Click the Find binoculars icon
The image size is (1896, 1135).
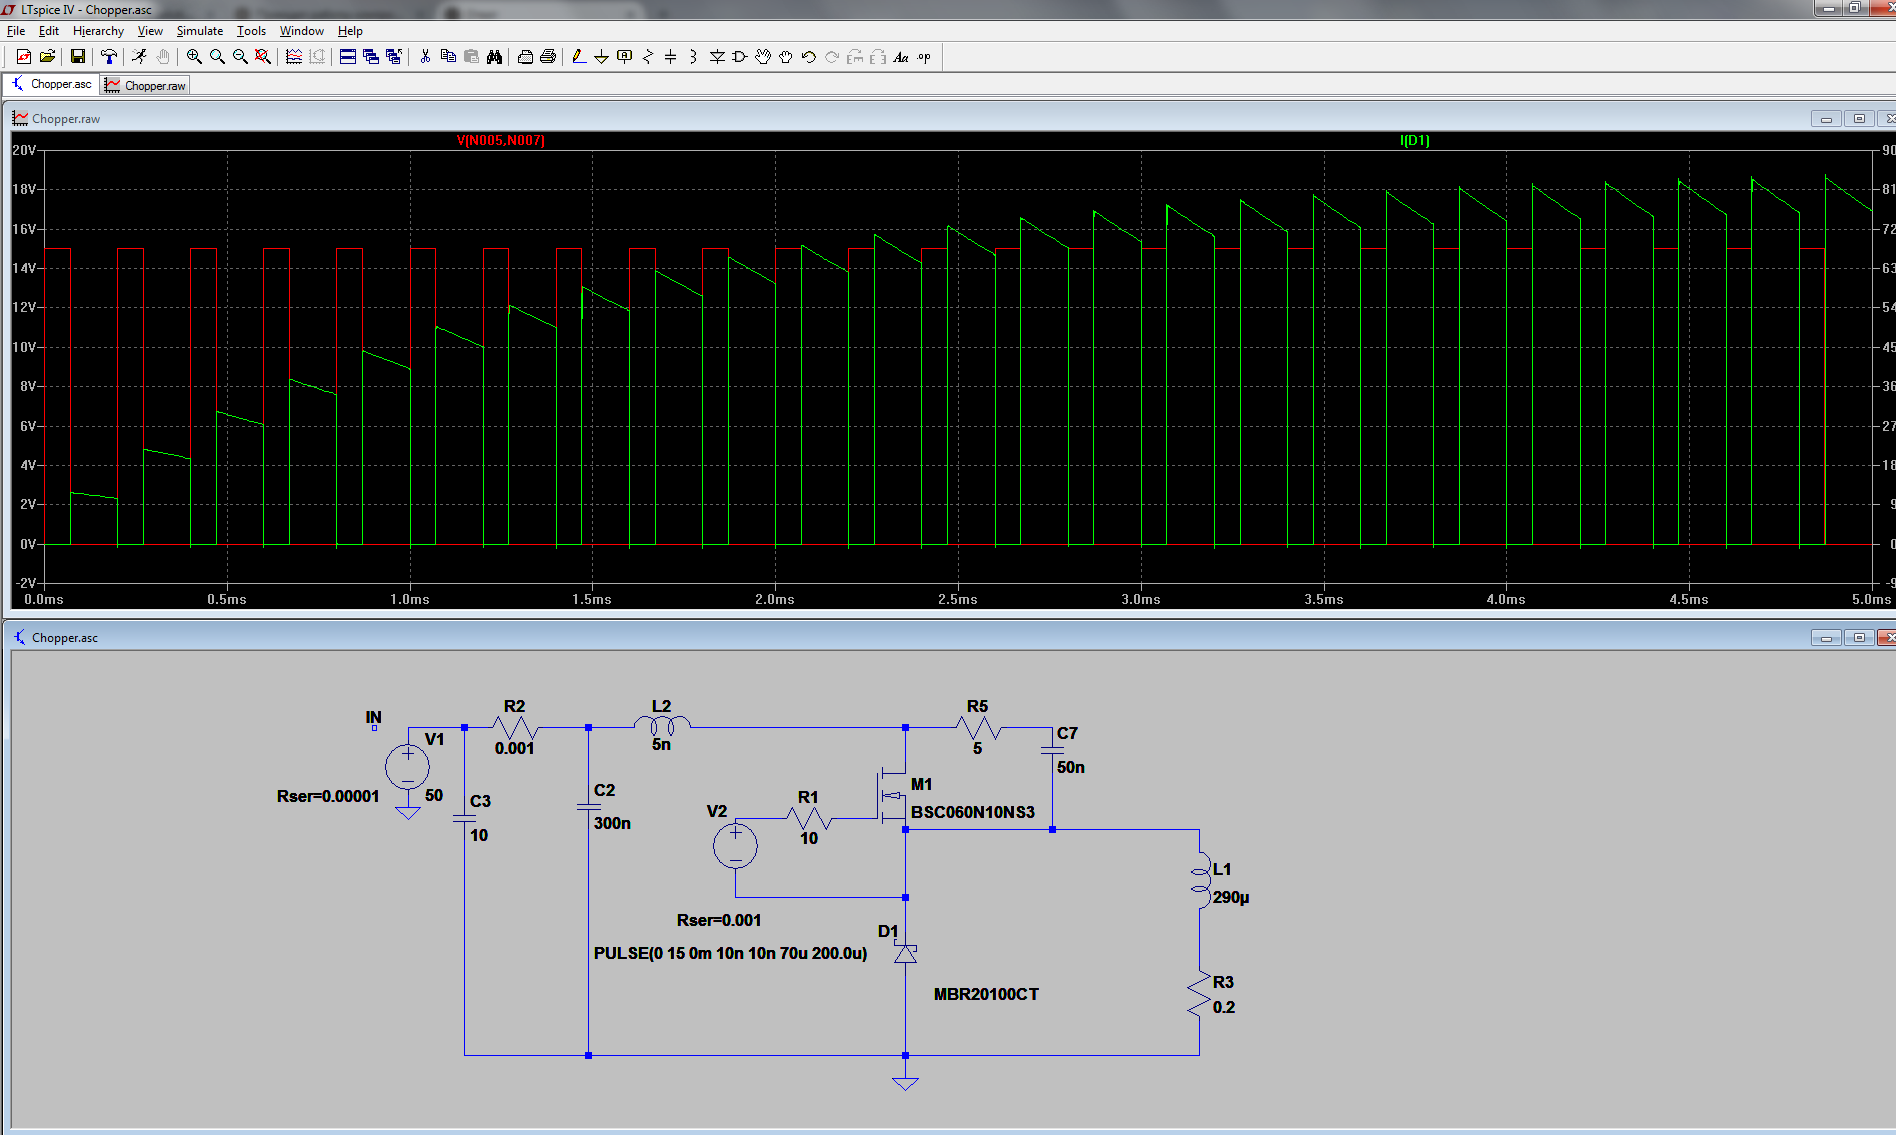click(494, 57)
